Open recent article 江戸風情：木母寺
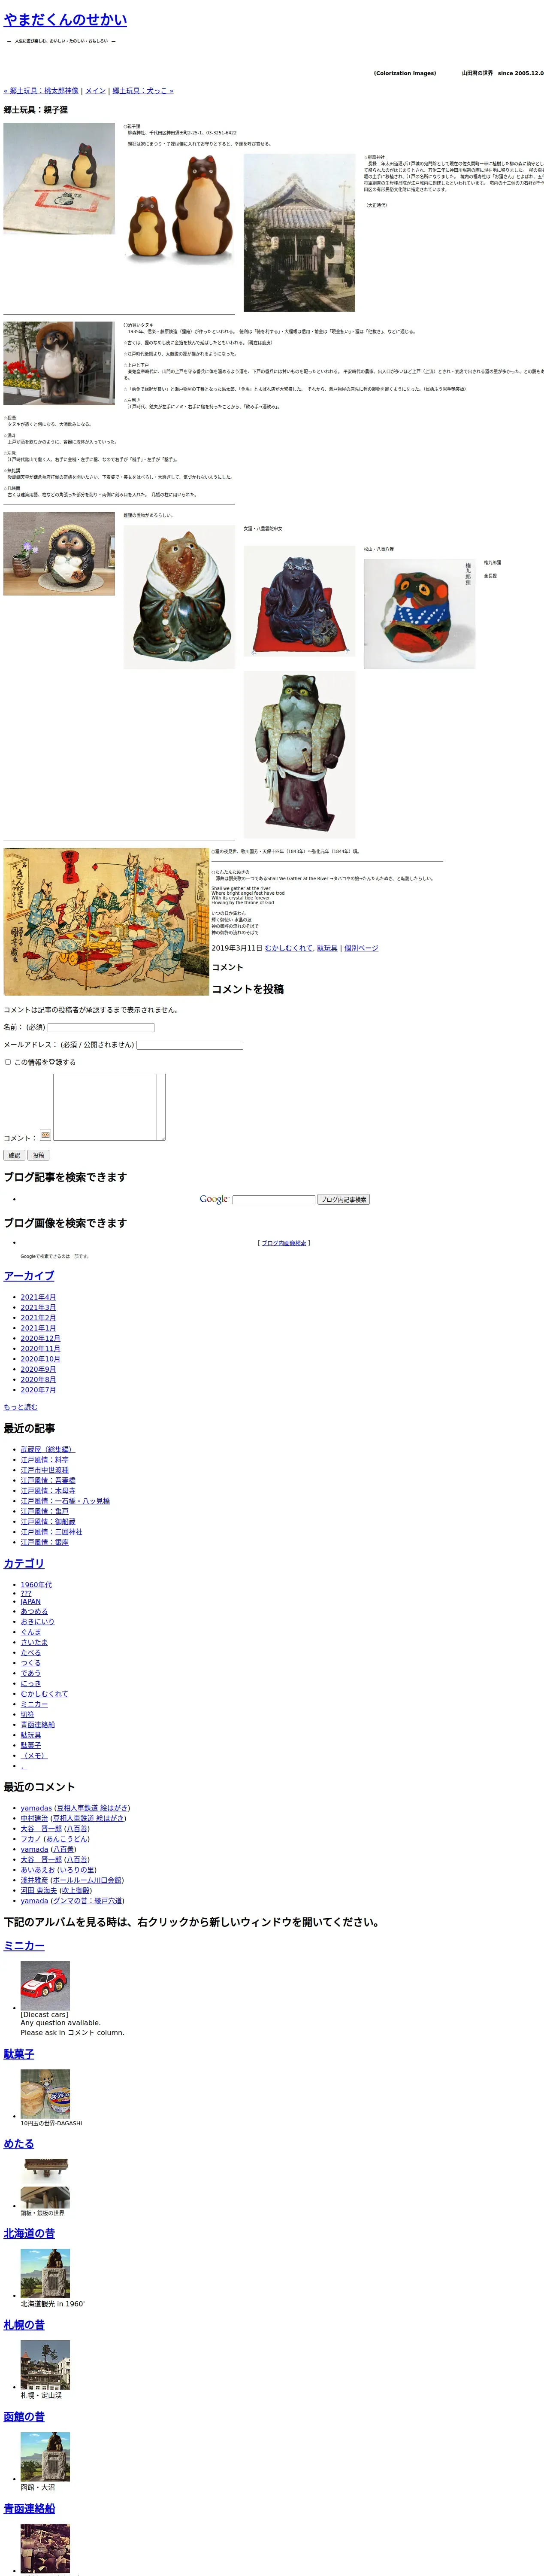544x2576 pixels. click(x=48, y=1491)
